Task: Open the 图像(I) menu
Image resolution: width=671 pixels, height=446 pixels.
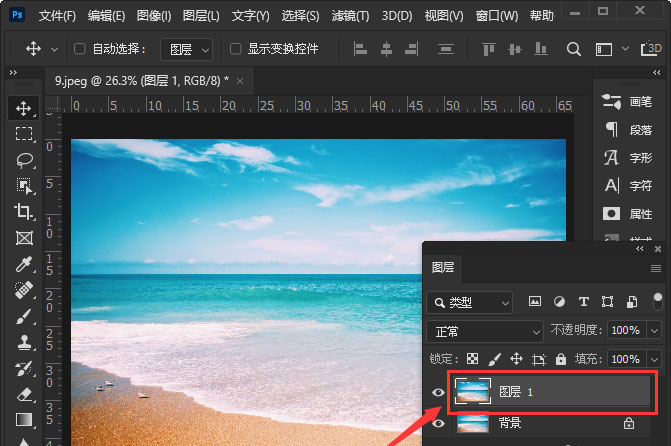Action: 154,16
